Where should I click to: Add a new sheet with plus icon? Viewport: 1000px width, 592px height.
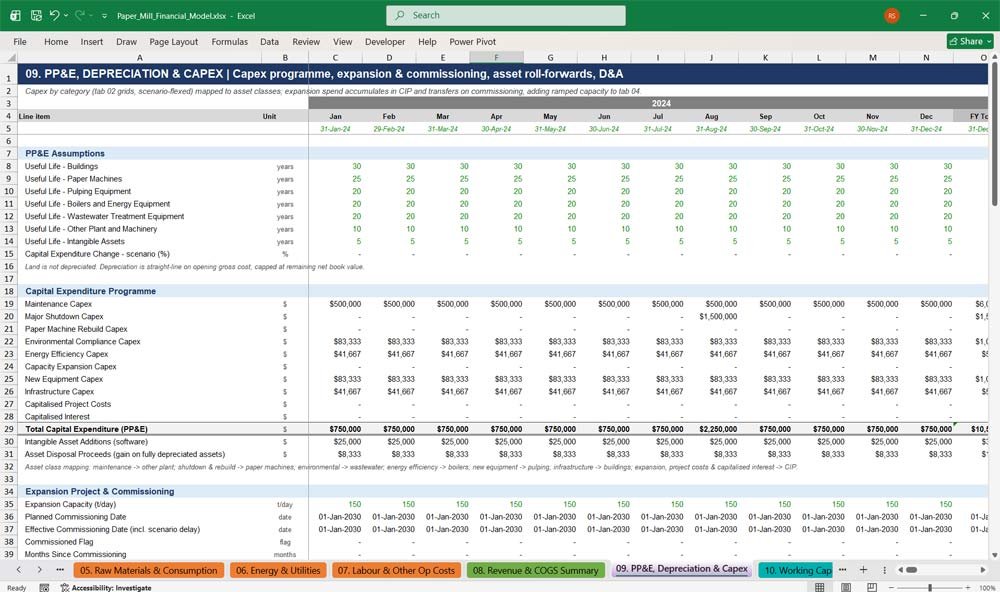click(863, 570)
